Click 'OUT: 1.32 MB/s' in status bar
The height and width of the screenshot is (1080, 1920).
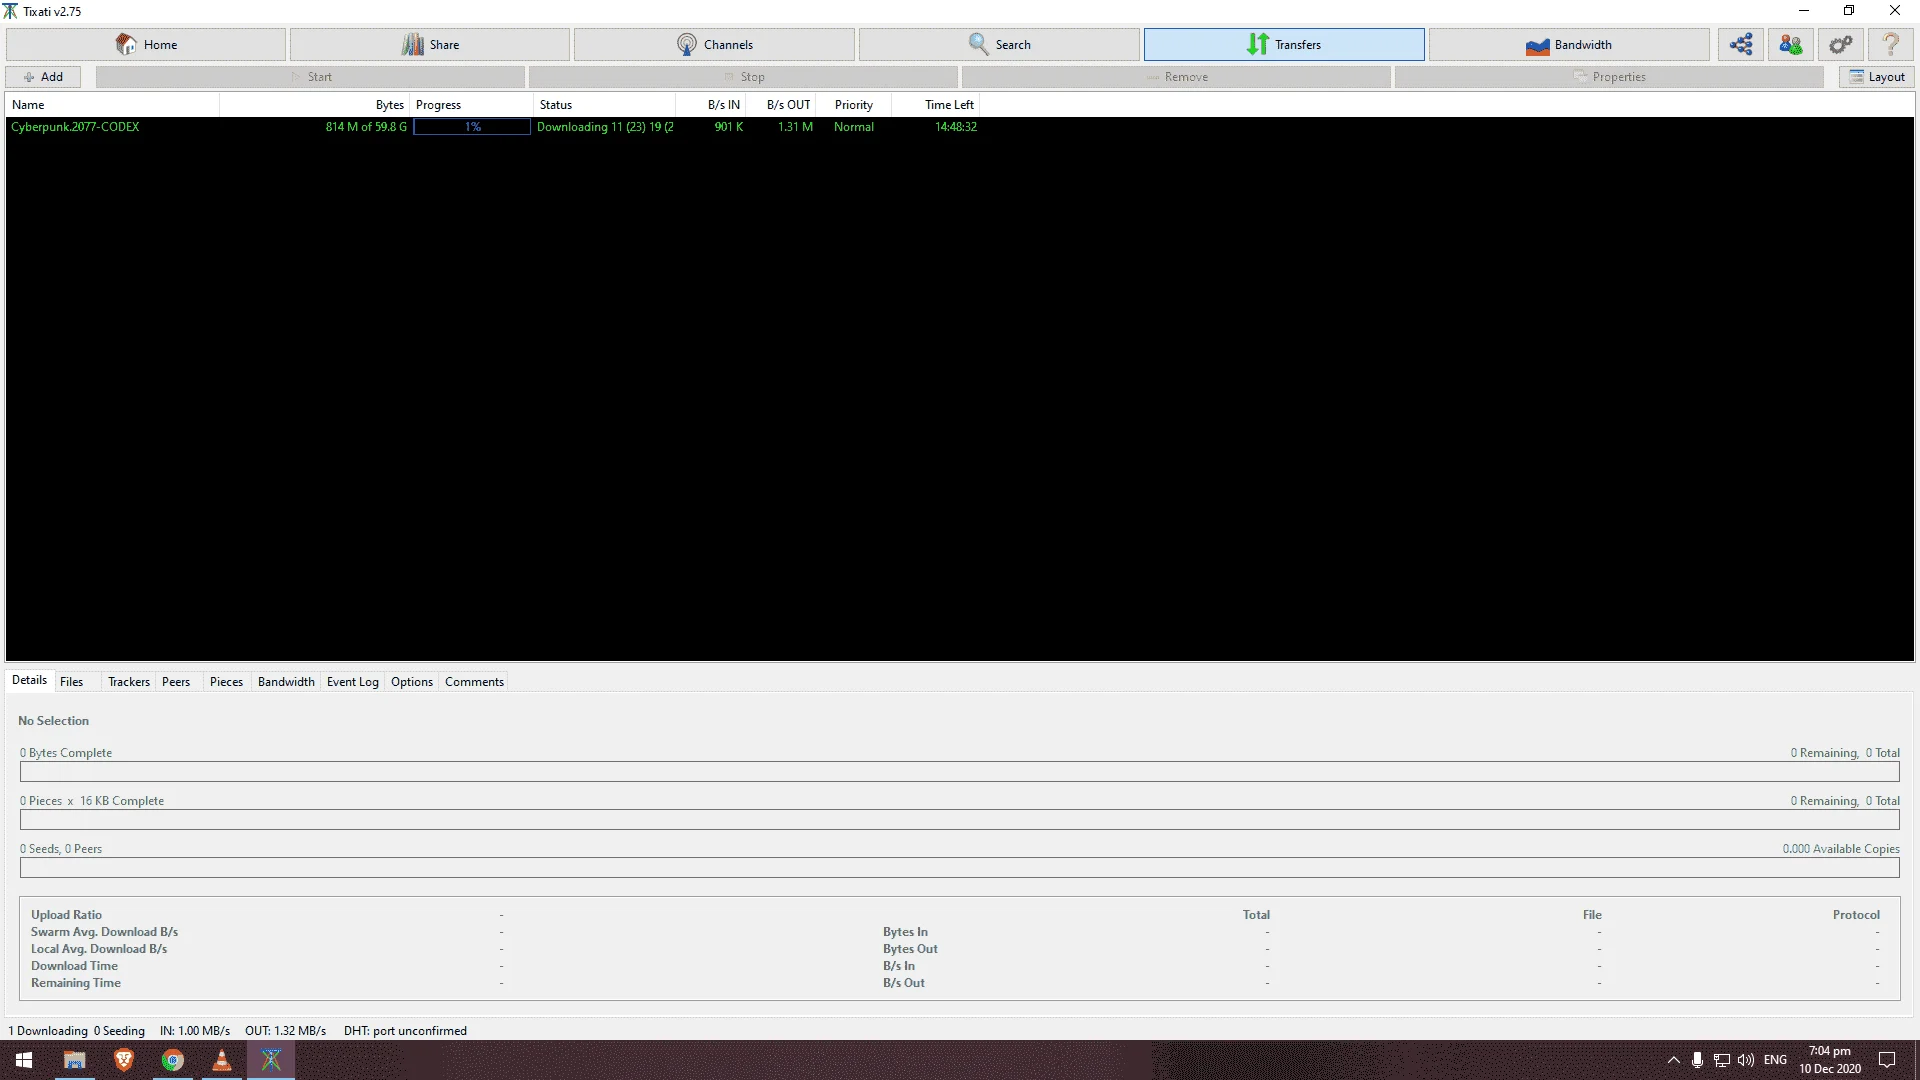(286, 1031)
